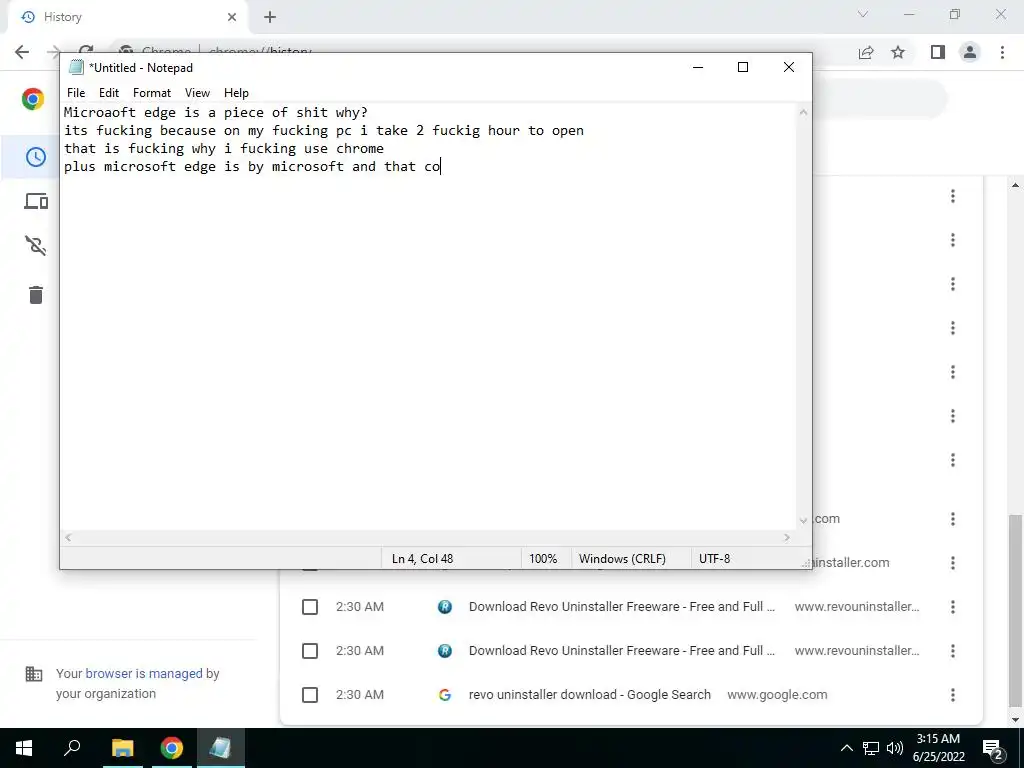Click the building icon by managed notice
The height and width of the screenshot is (768, 1024).
pyautogui.click(x=34, y=674)
